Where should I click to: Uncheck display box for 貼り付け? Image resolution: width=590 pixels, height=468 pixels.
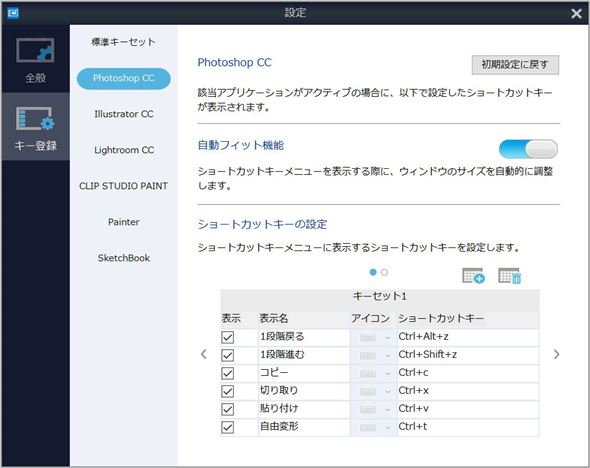tap(228, 409)
